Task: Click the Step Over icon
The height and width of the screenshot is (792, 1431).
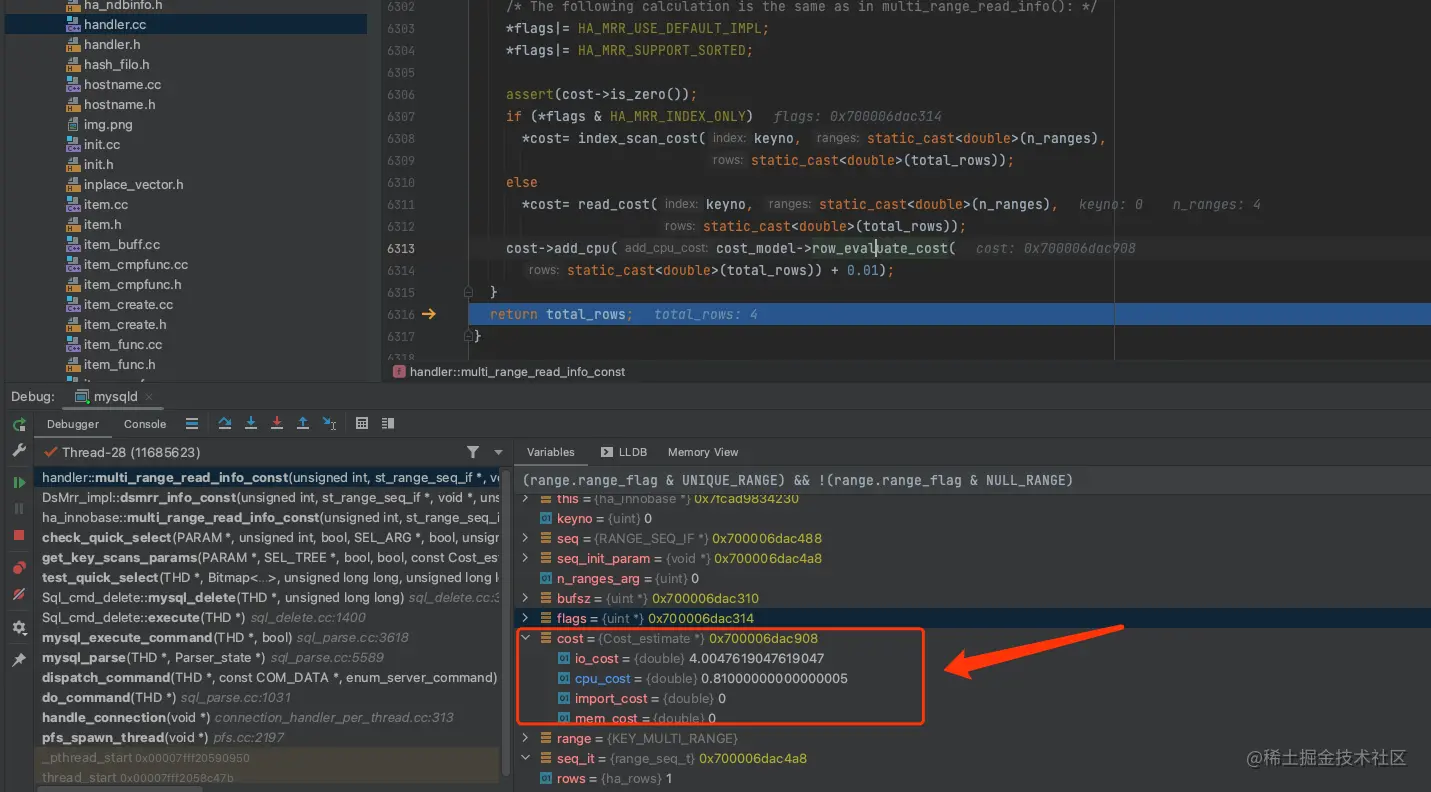Action: coord(225,424)
